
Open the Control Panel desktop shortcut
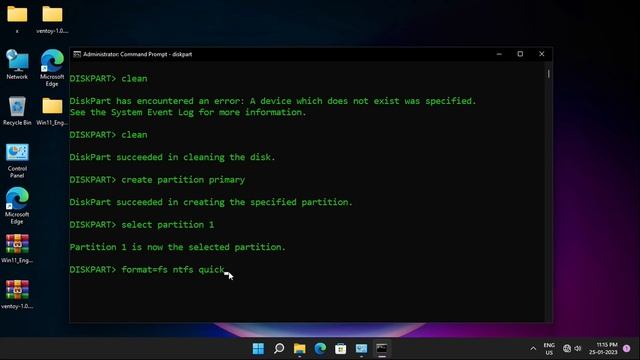17,161
